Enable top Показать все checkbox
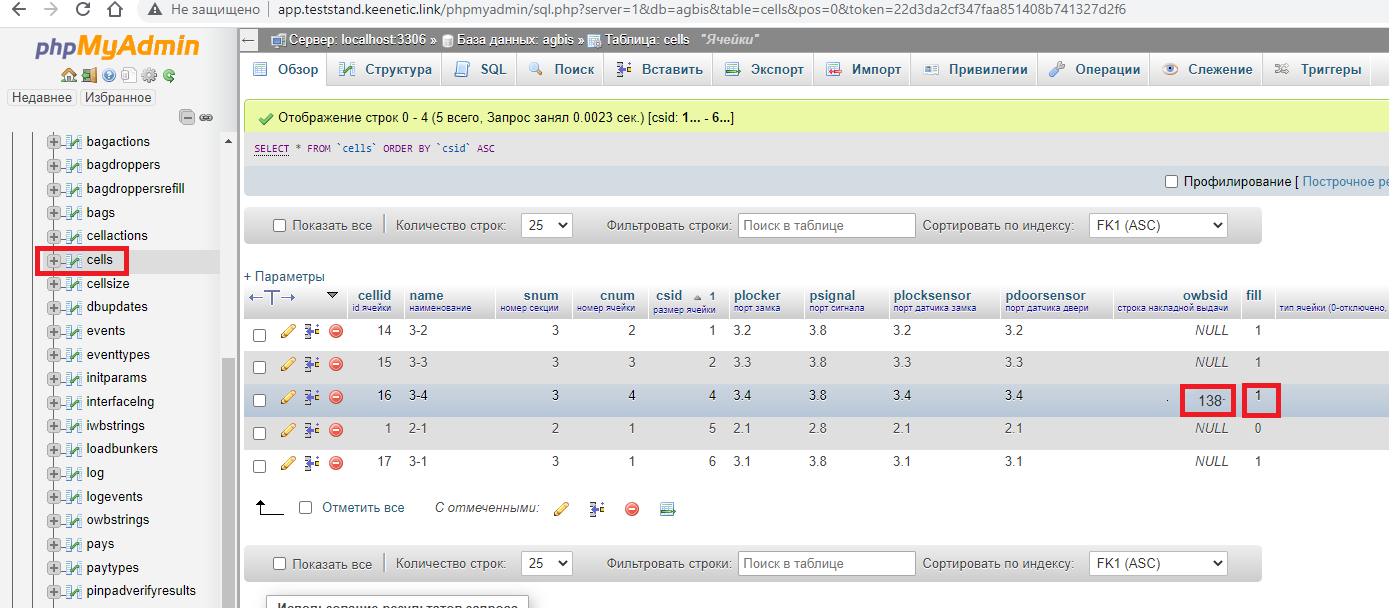This screenshot has height=608, width=1389. 280,226
